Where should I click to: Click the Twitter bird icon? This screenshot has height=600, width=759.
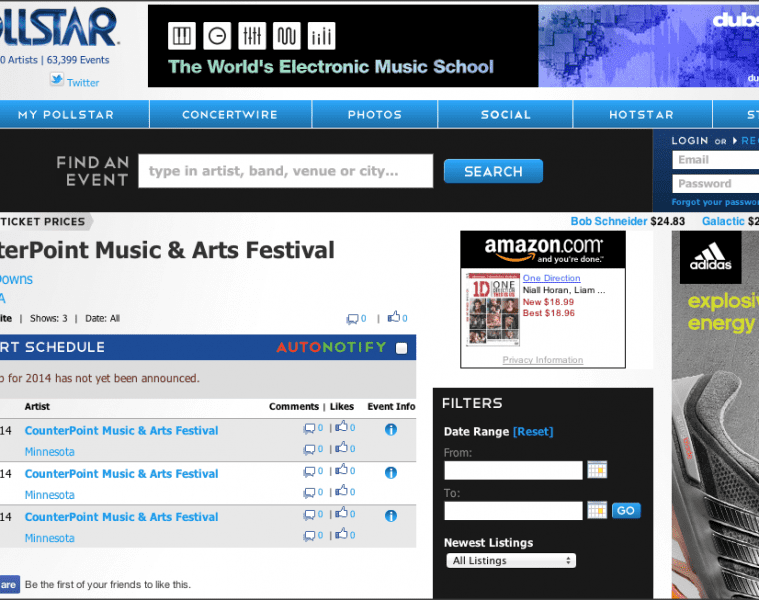click(57, 81)
